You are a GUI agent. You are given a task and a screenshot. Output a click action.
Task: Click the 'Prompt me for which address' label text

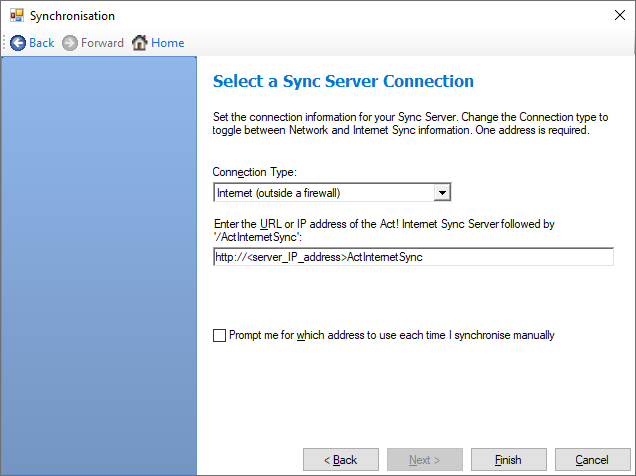391,335
